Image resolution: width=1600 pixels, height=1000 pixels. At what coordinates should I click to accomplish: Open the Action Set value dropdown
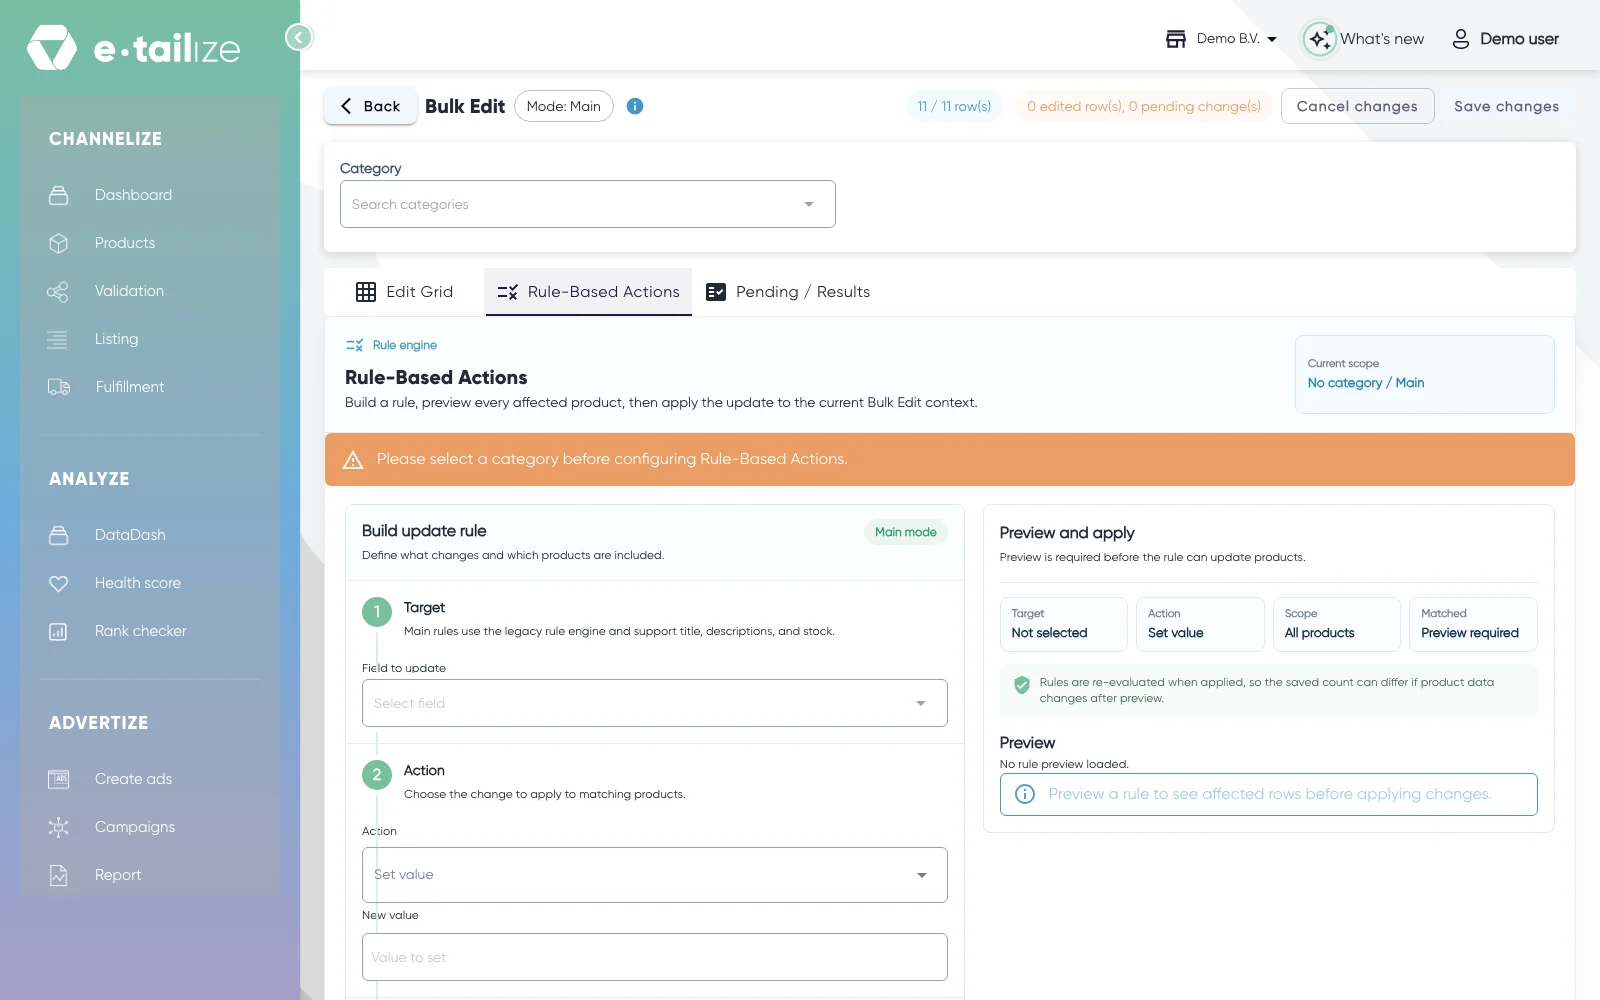pyautogui.click(x=655, y=875)
